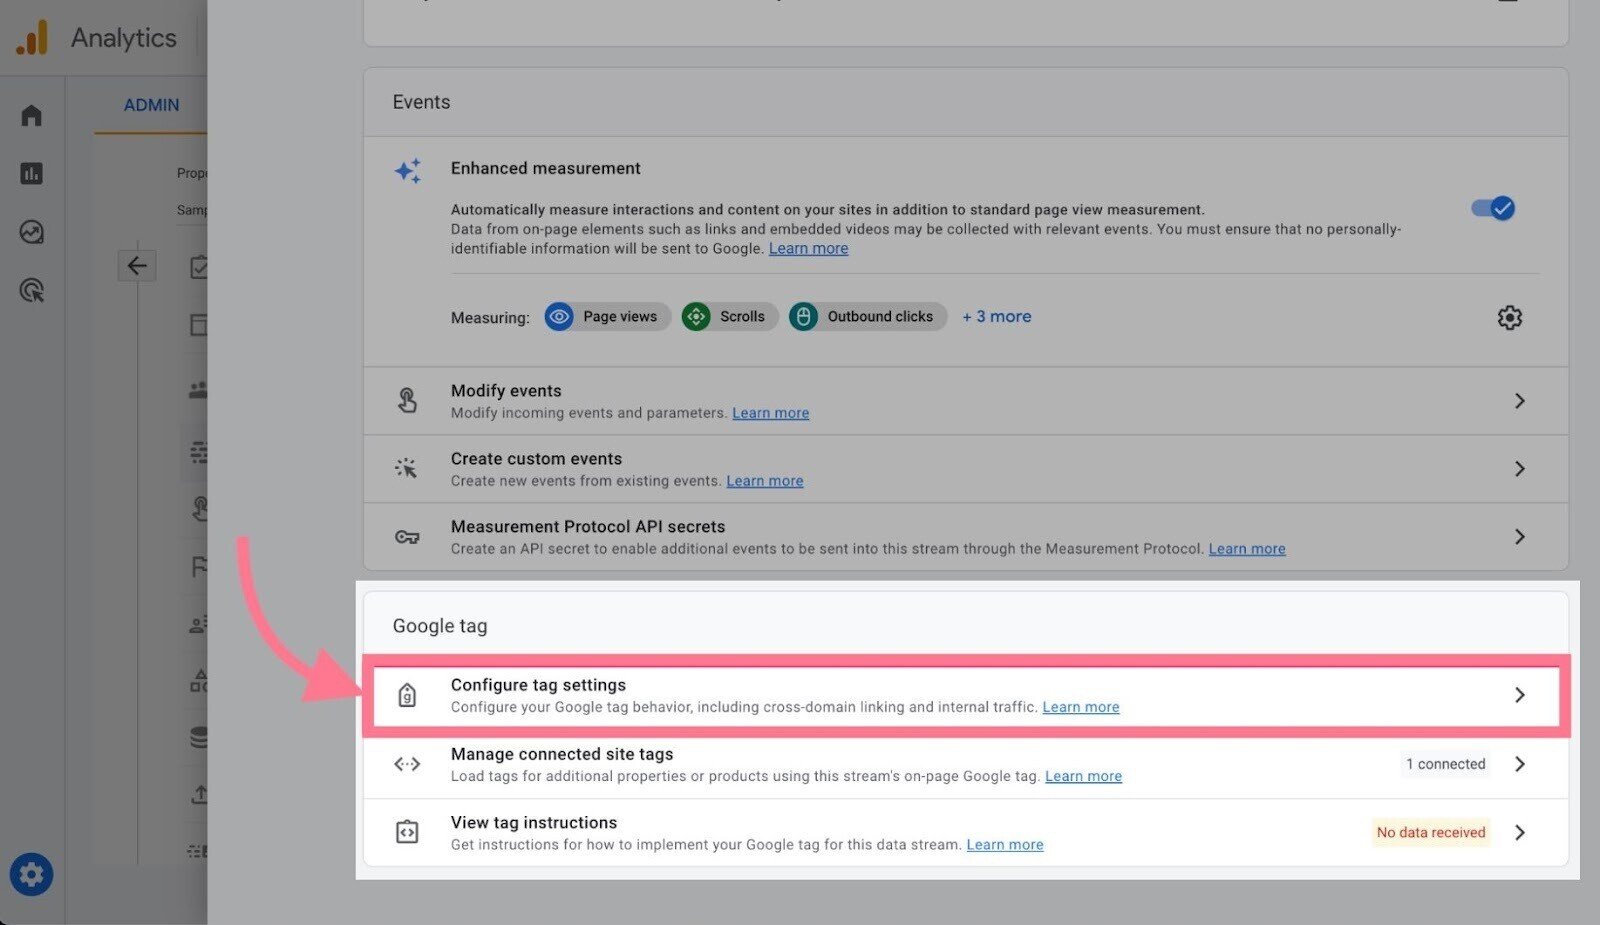Viewport: 1600px width, 925px height.
Task: Click the Outbound clicks chip
Action: [866, 316]
